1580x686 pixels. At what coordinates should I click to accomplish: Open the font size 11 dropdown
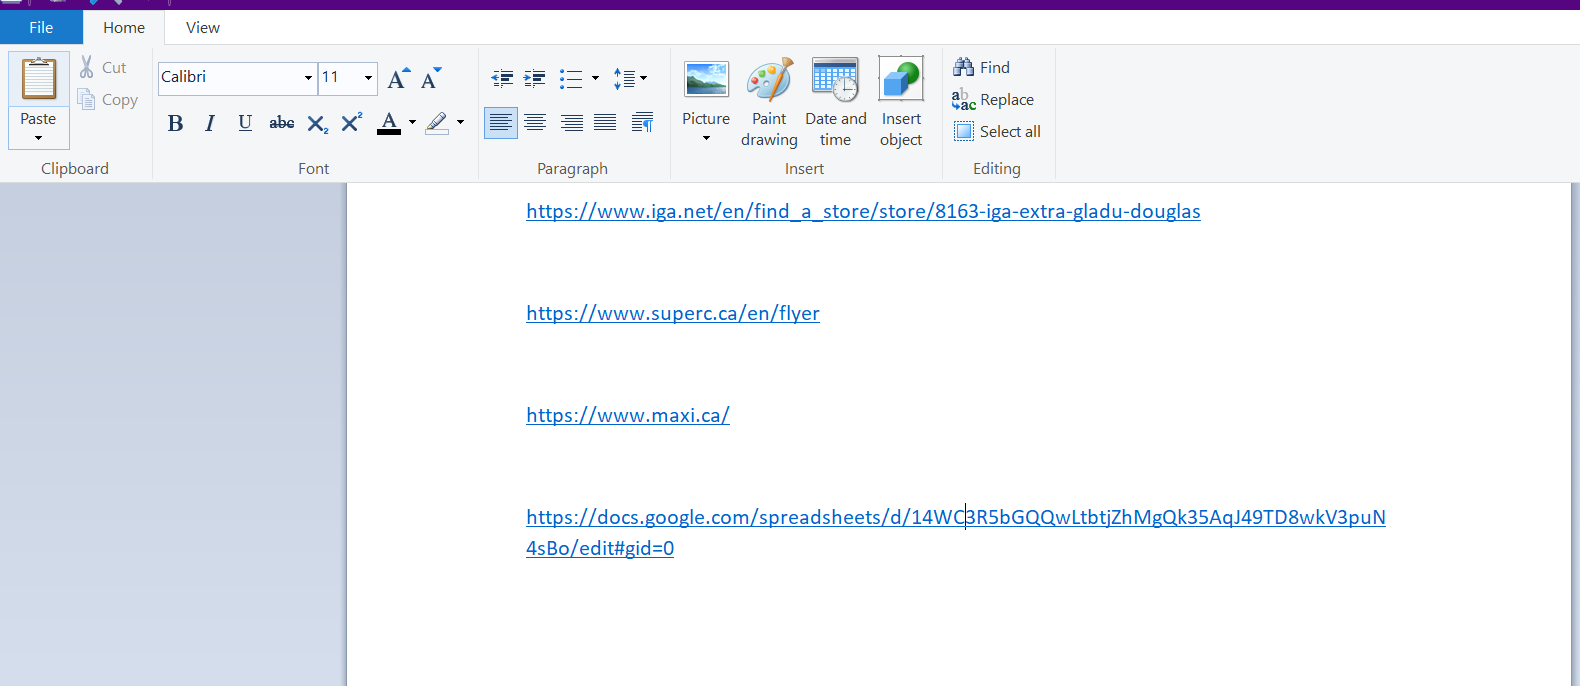368,78
